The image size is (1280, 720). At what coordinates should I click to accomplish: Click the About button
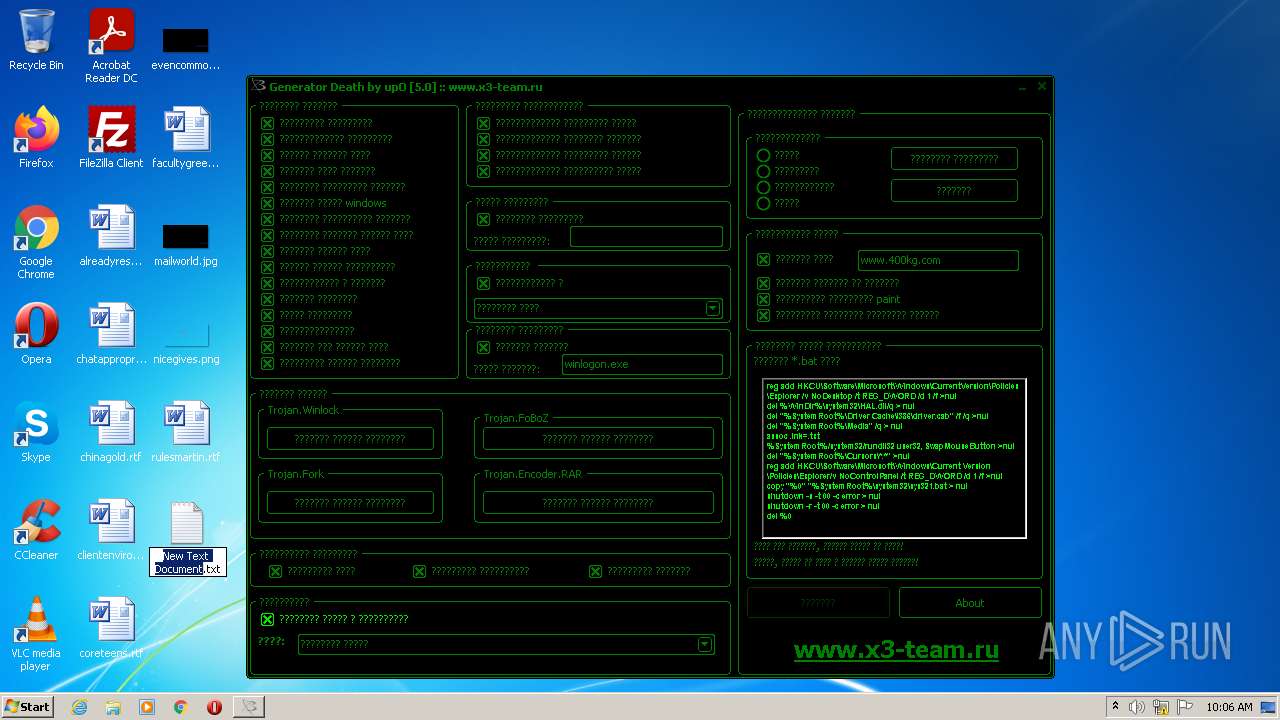pyautogui.click(x=970, y=603)
